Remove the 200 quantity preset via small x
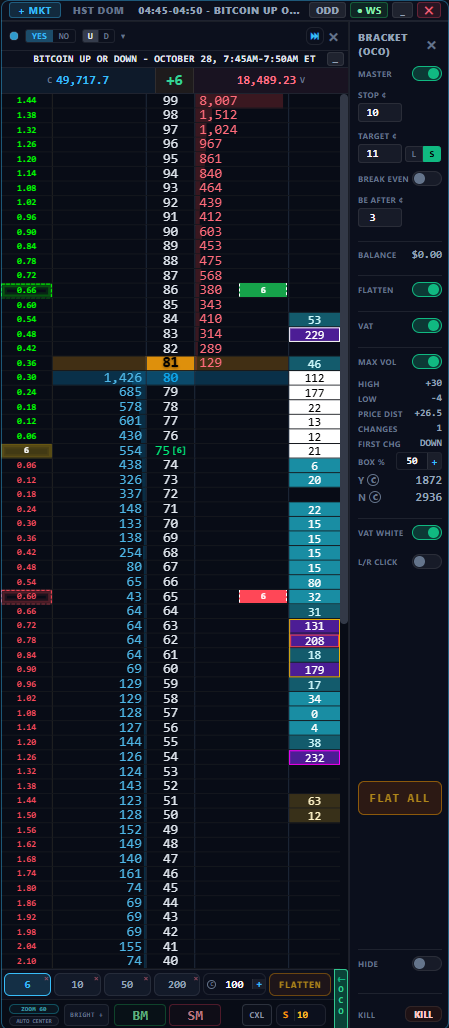 click(196, 978)
